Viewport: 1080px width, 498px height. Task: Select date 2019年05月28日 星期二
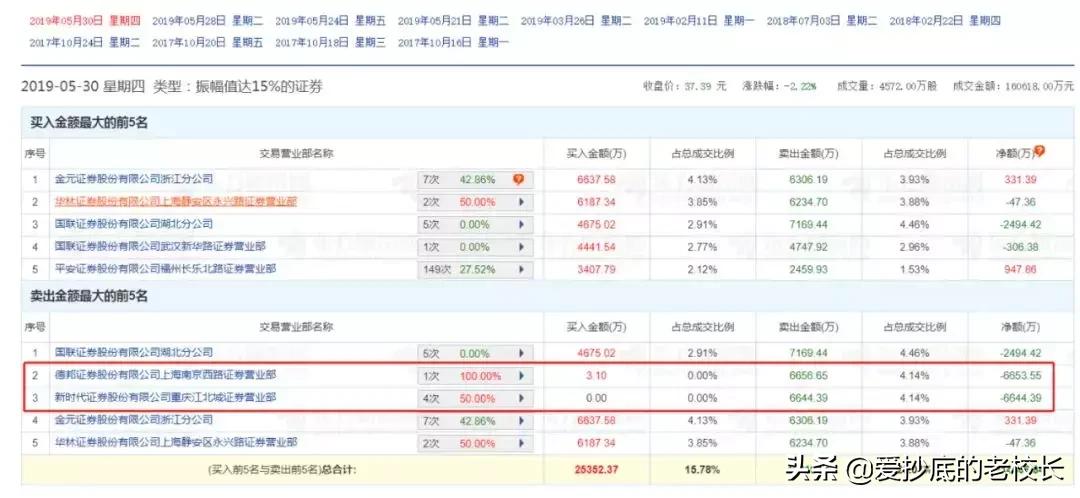207,21
